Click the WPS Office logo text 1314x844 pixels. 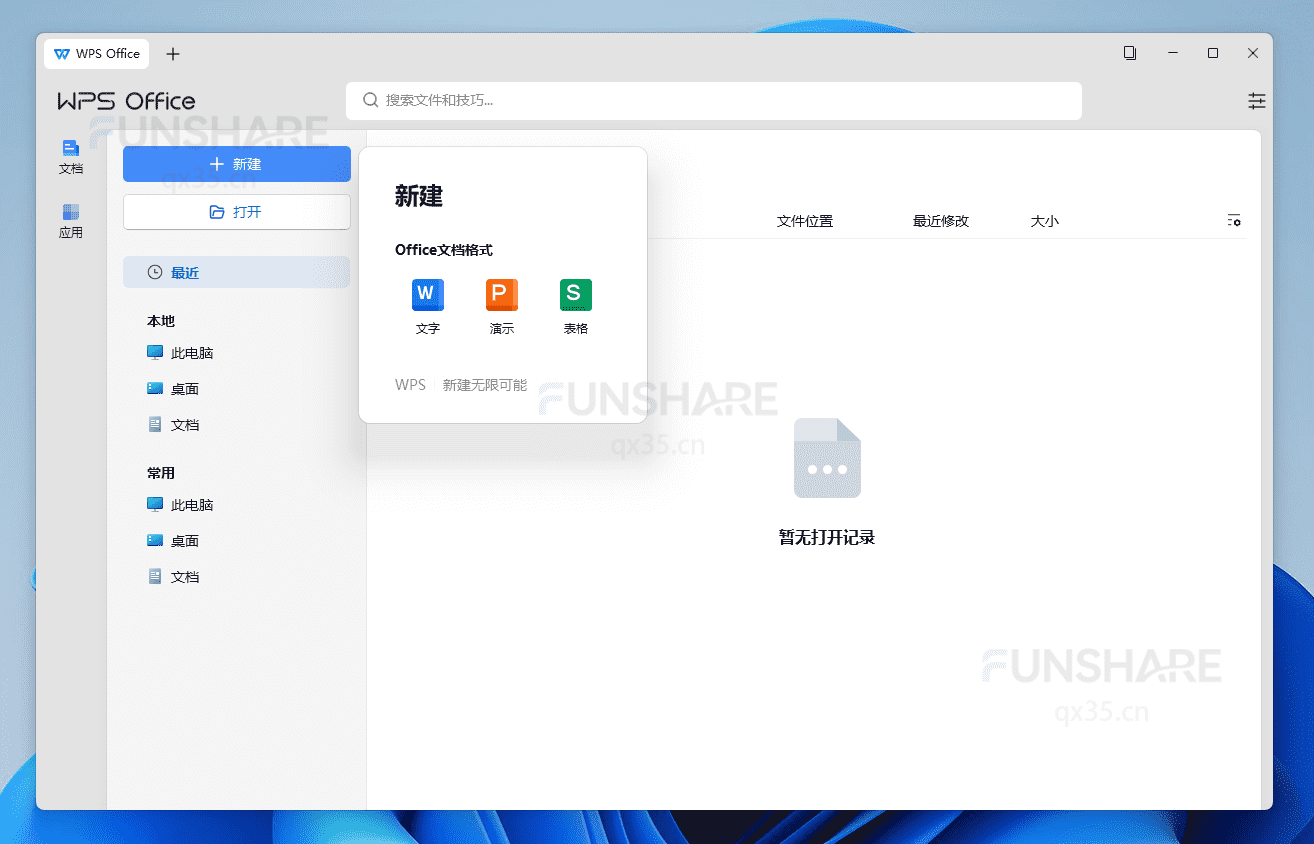pyautogui.click(x=126, y=101)
